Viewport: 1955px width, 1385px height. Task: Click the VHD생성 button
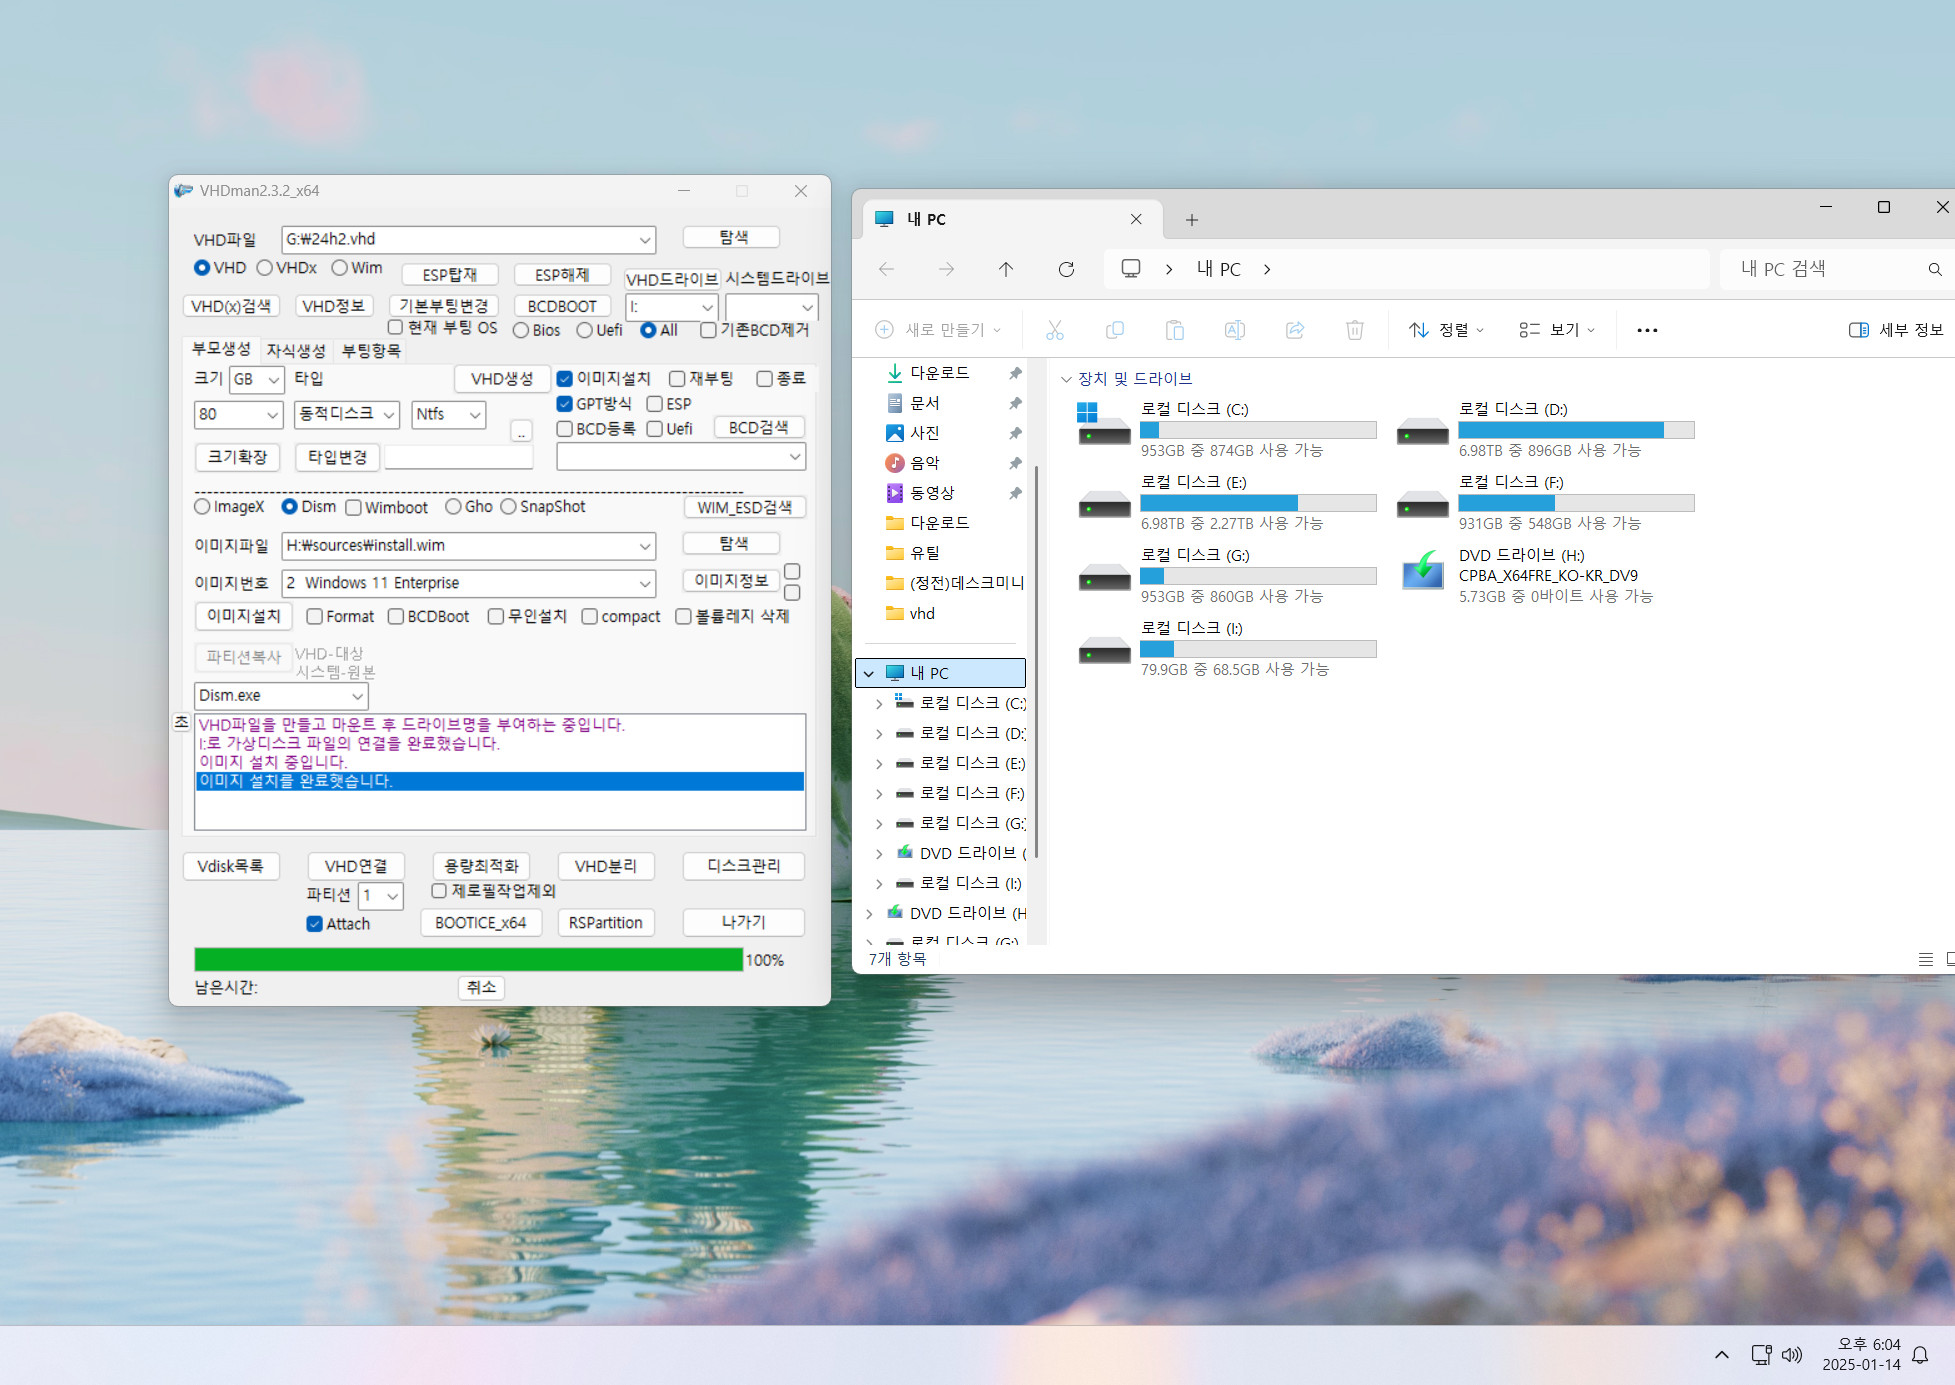coord(502,379)
